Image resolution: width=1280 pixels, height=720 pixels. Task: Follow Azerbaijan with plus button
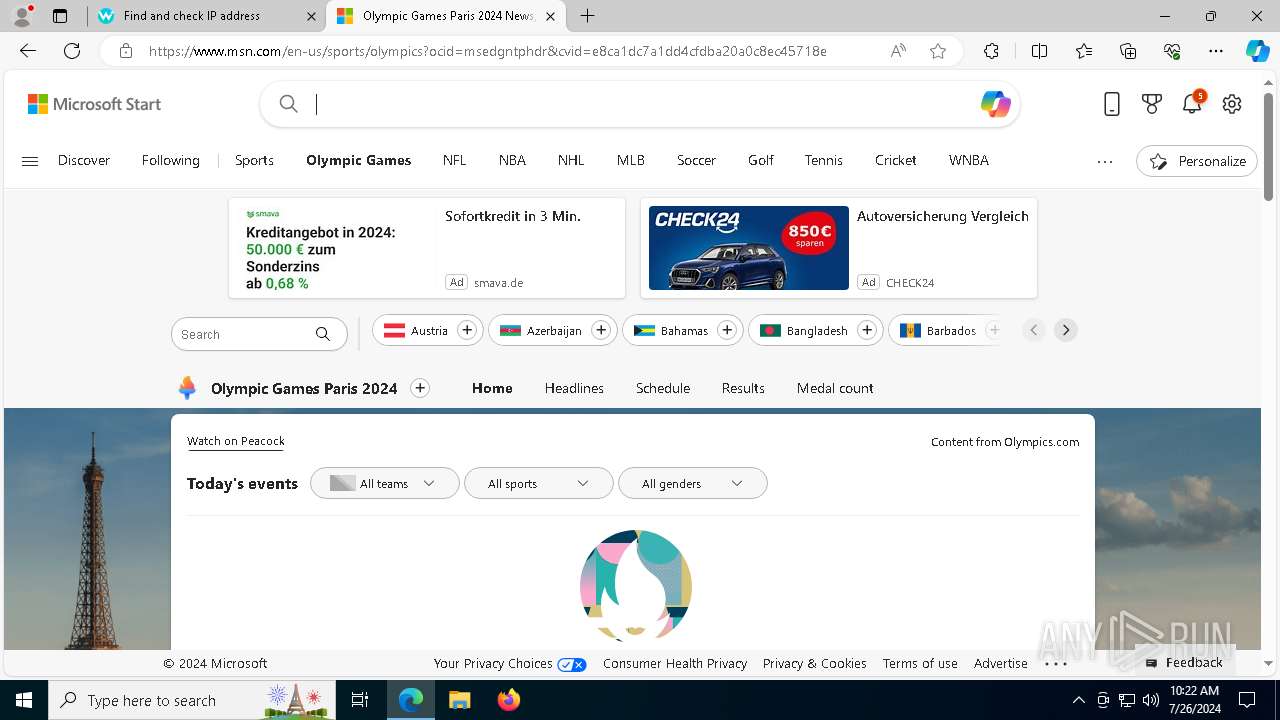click(x=601, y=330)
